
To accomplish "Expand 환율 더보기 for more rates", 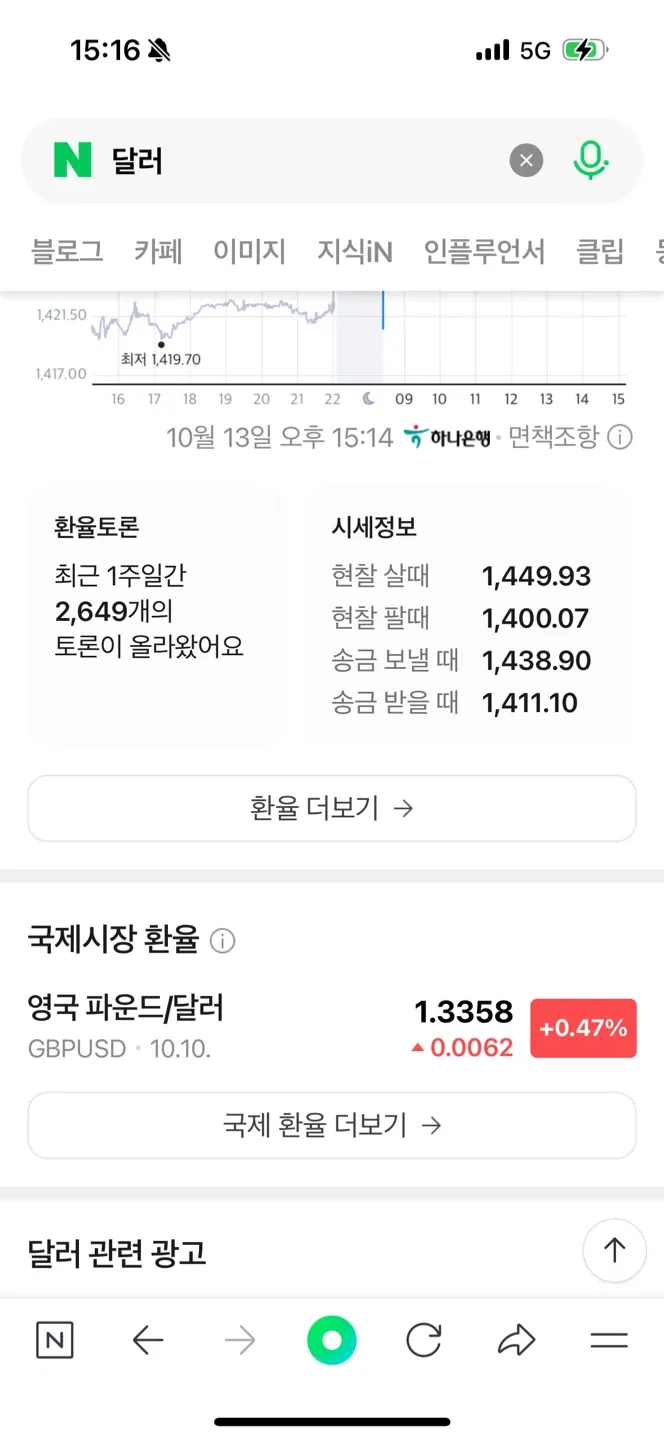I will [x=331, y=808].
